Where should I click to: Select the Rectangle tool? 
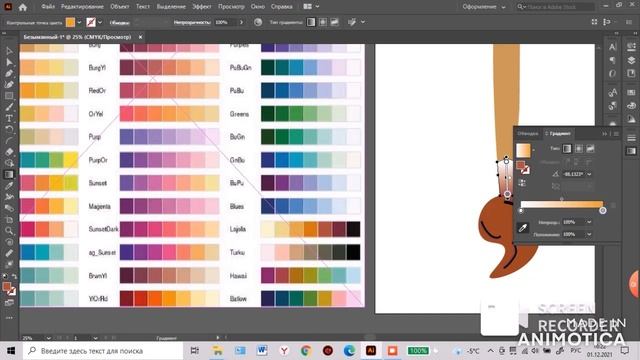click(x=9, y=96)
